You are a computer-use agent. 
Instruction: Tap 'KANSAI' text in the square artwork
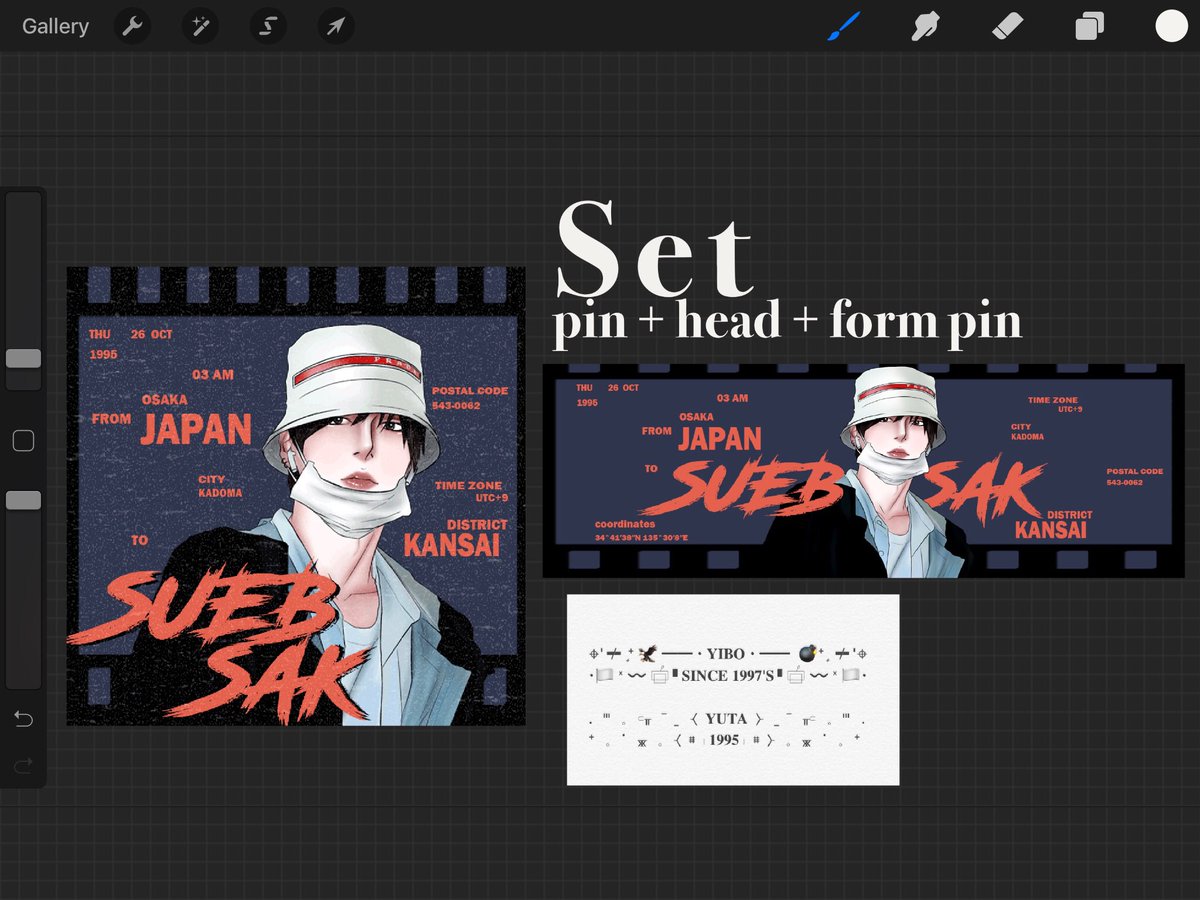tap(451, 545)
